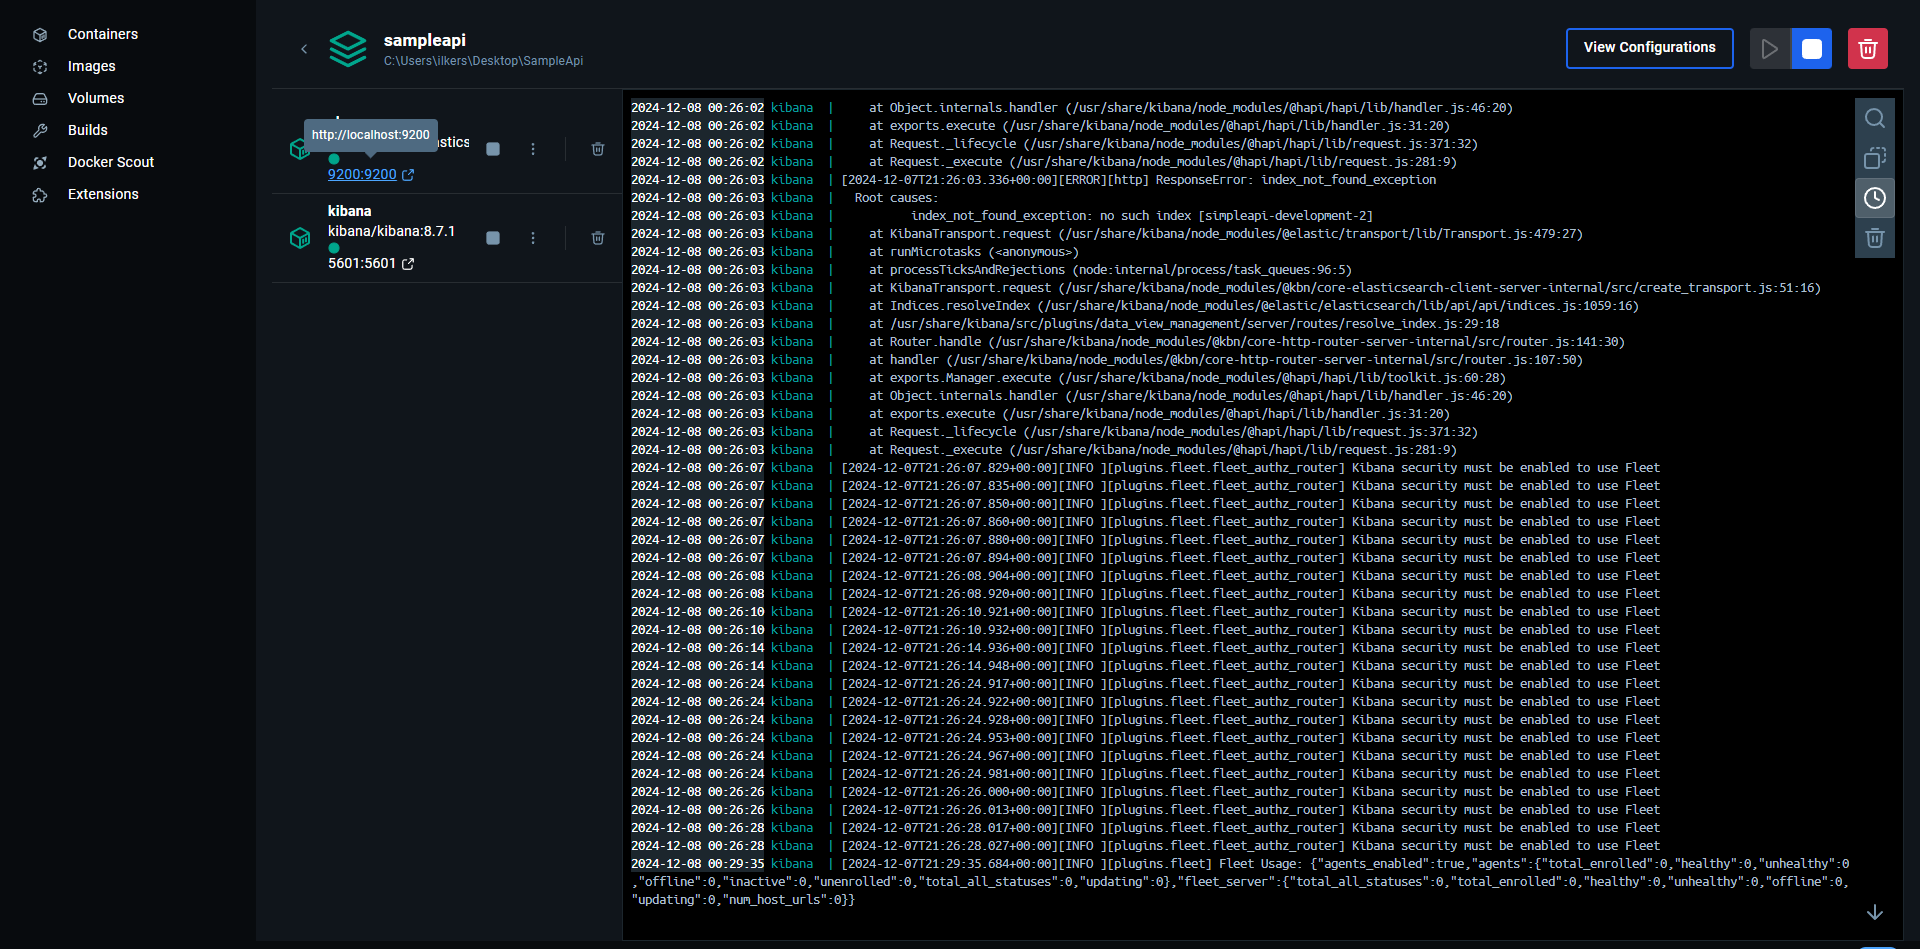Click image name kibana/kibana:8.7.1
1920x949 pixels.
click(391, 231)
